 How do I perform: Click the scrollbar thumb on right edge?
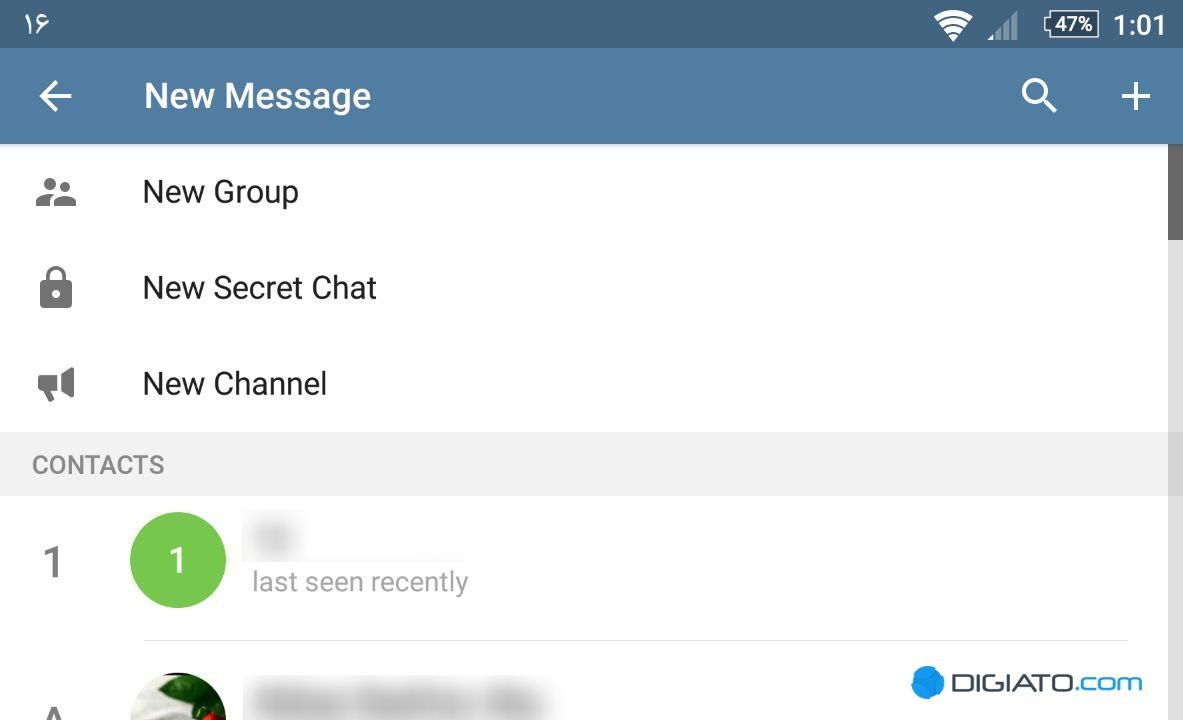pos(1175,192)
